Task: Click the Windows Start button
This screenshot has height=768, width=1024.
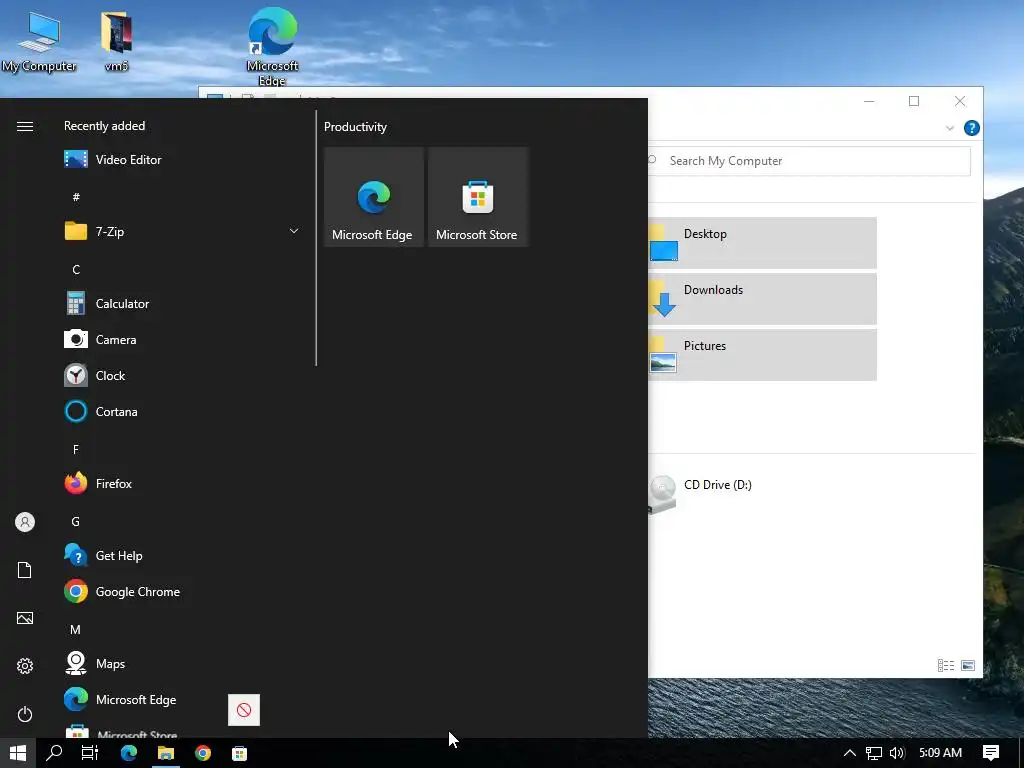Action: 18,753
